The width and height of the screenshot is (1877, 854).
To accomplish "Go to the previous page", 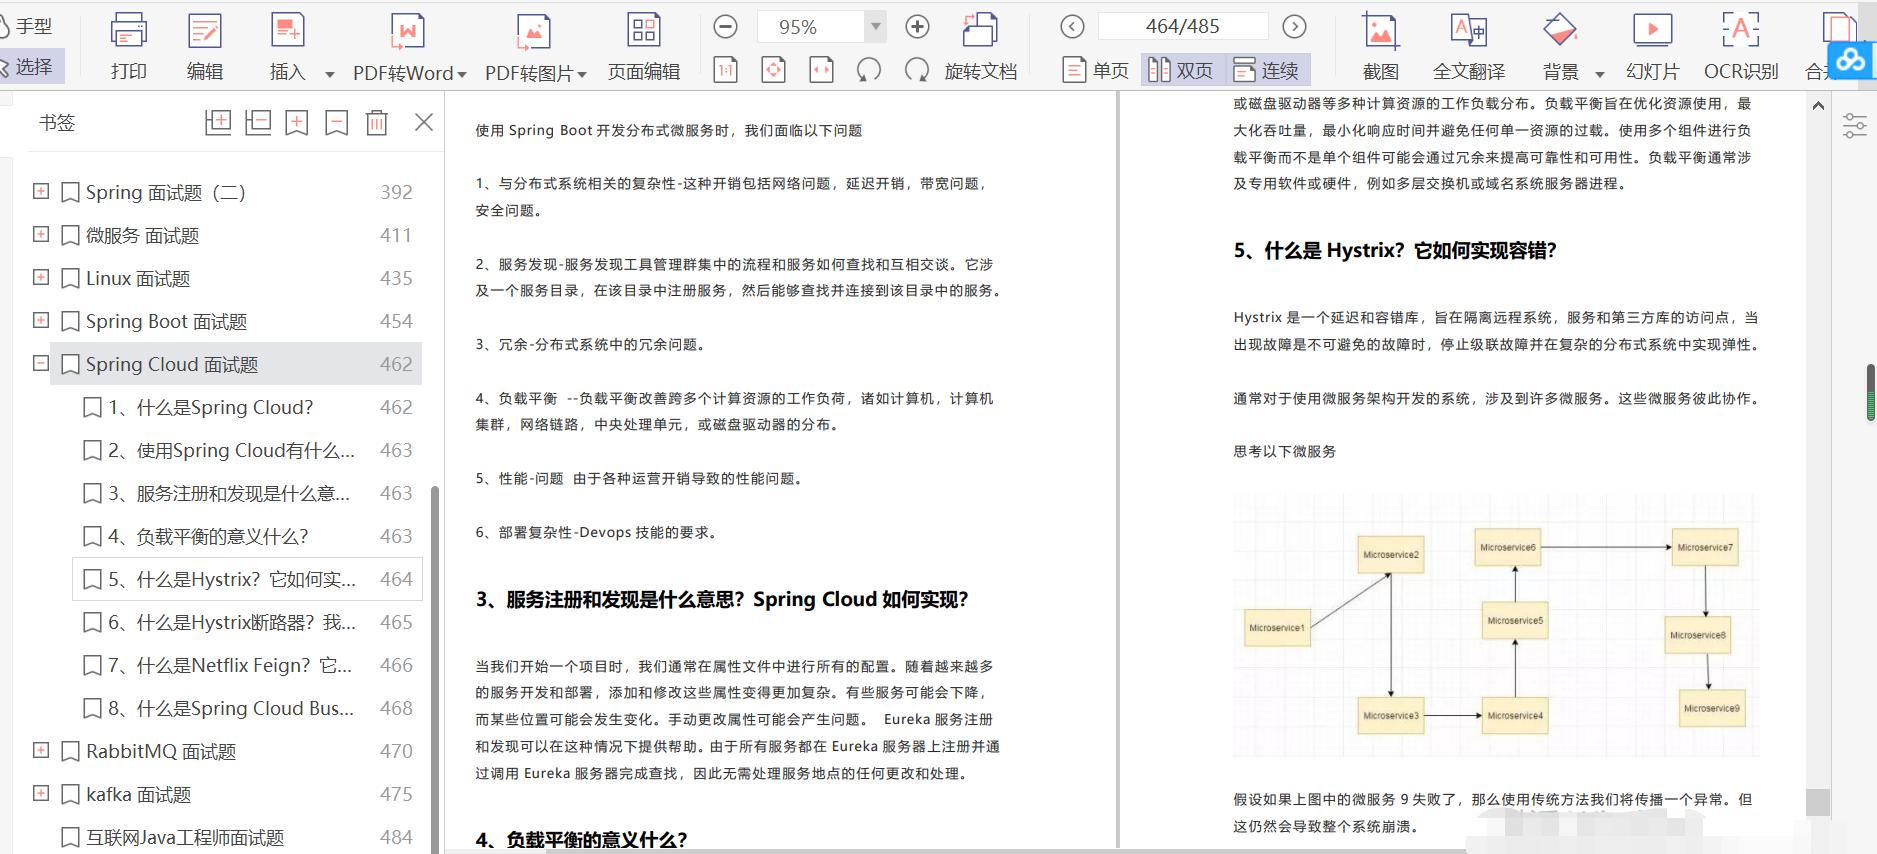I will 1072,27.
